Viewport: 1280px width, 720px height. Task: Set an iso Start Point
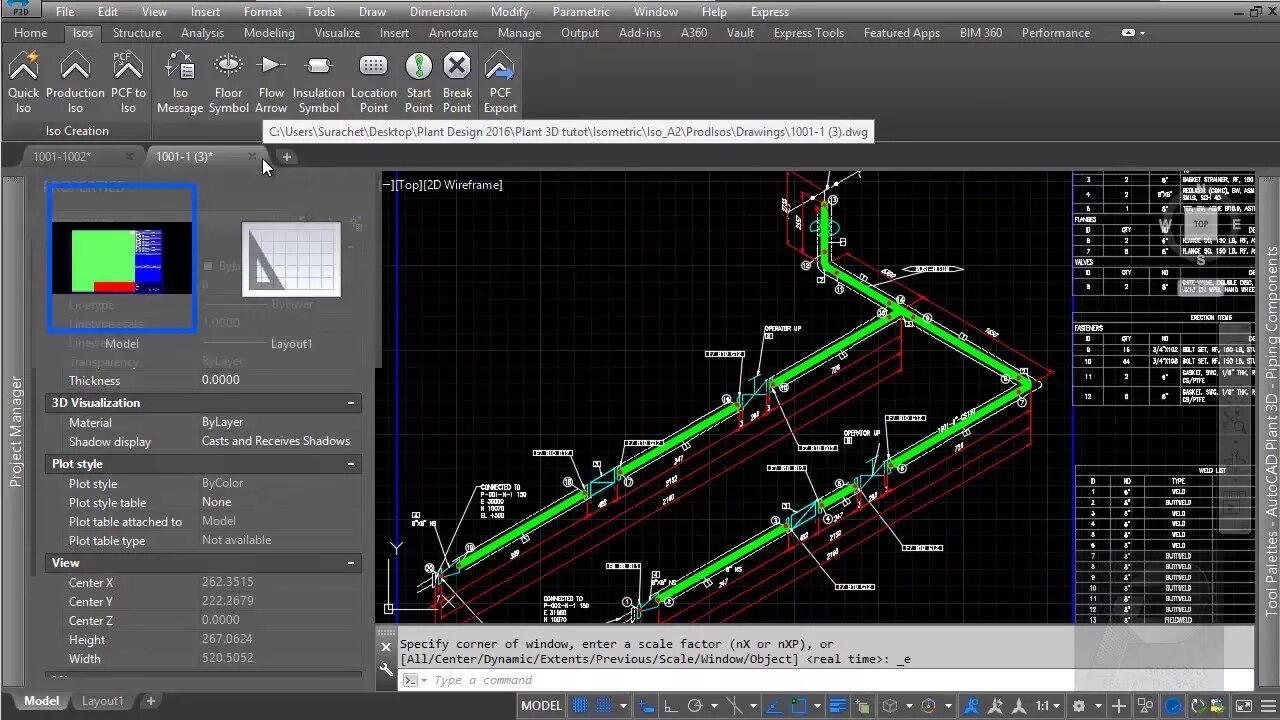tap(419, 83)
